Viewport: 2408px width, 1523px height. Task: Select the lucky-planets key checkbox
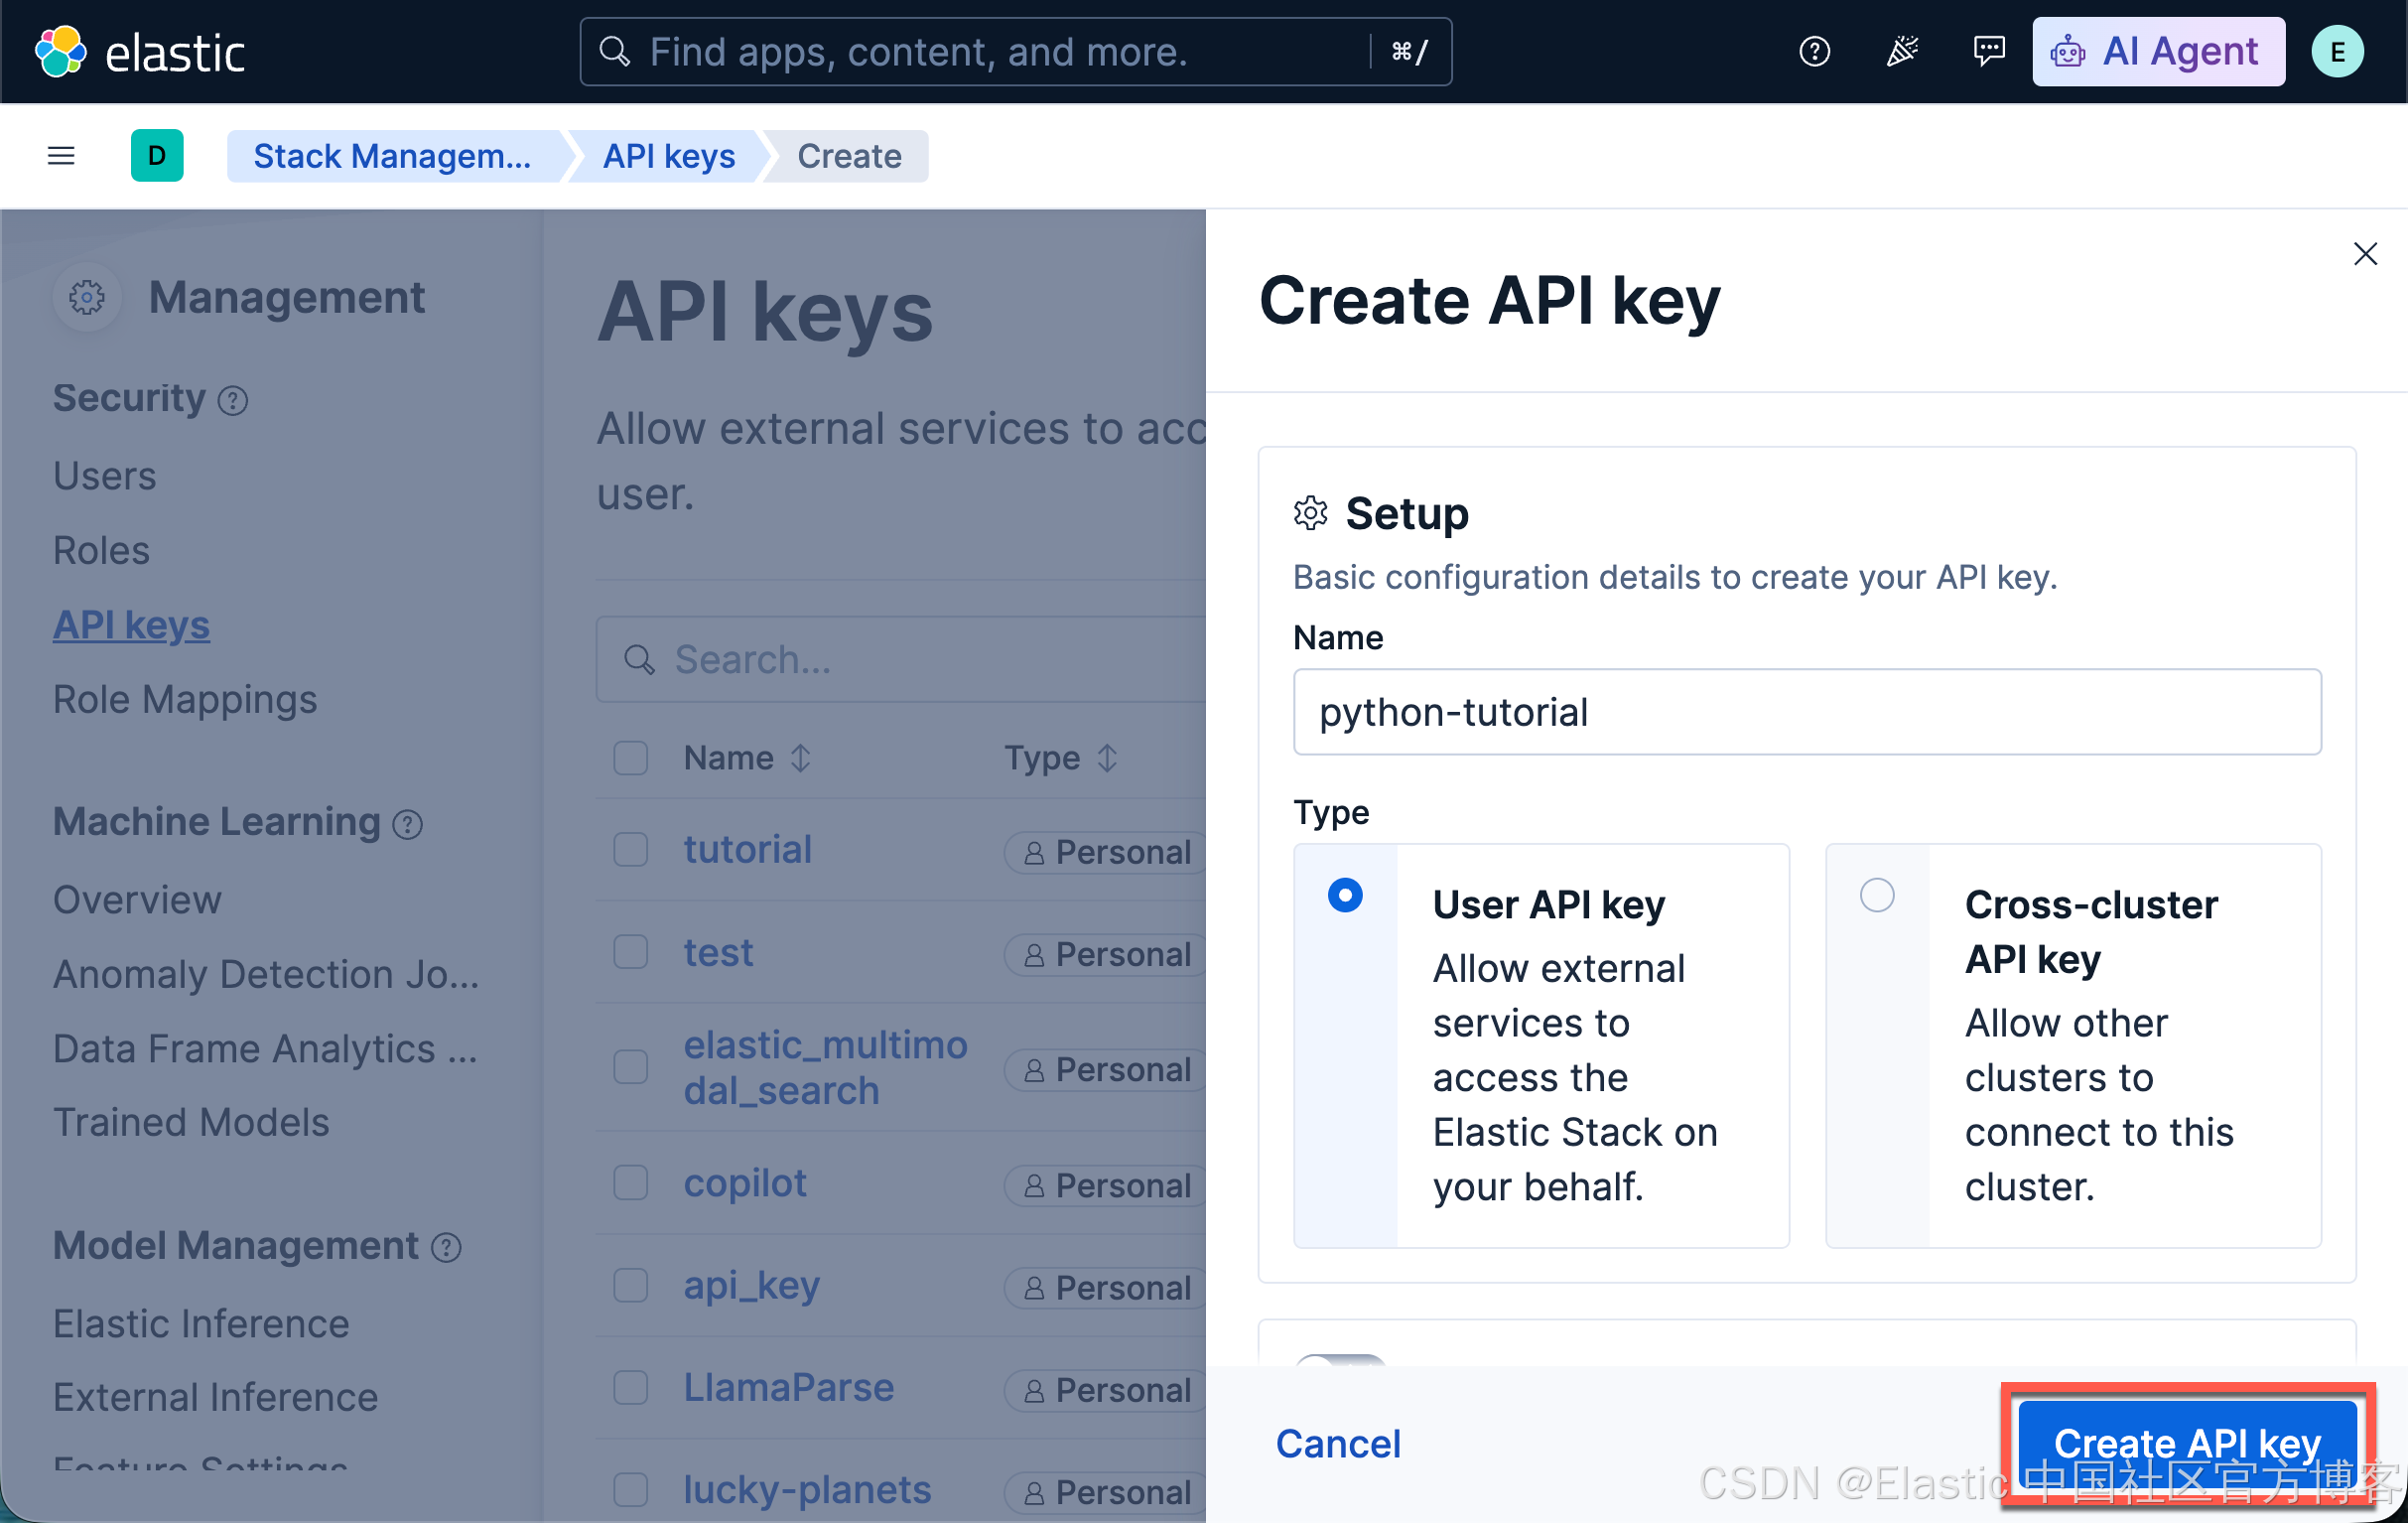coord(631,1490)
